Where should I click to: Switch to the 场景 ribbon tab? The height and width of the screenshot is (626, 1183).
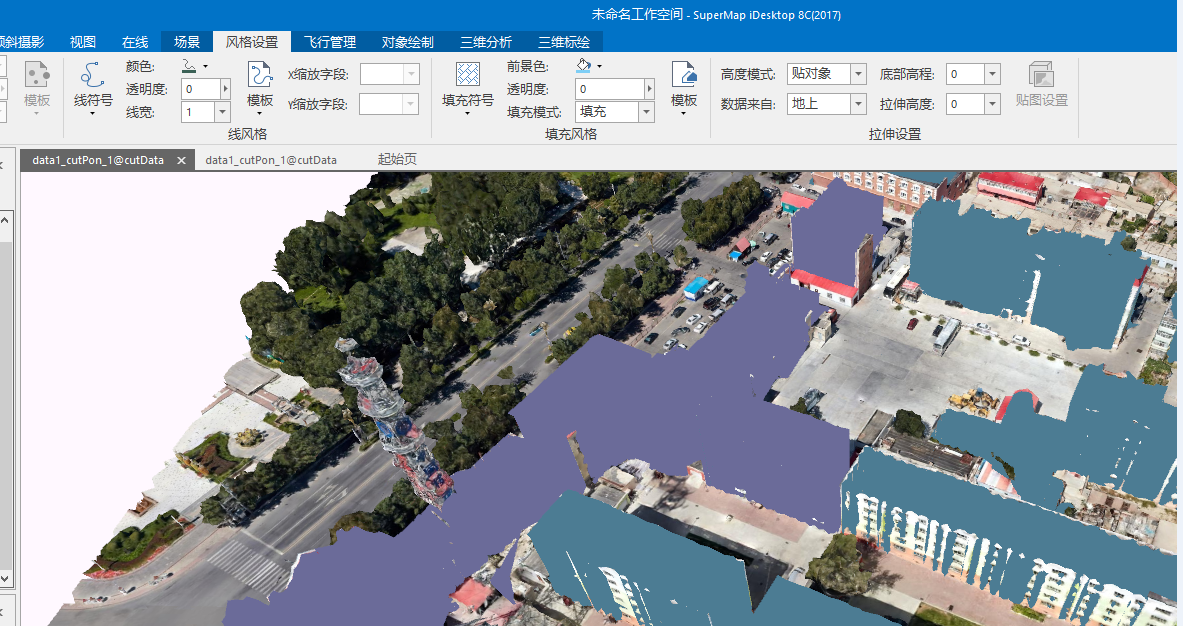click(187, 42)
